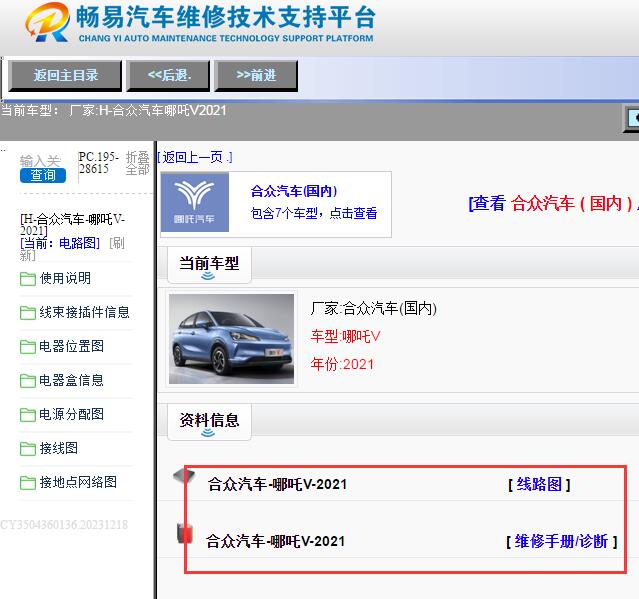Select the 使用说明 tree entry text
The height and width of the screenshot is (599, 639).
click(x=65, y=278)
